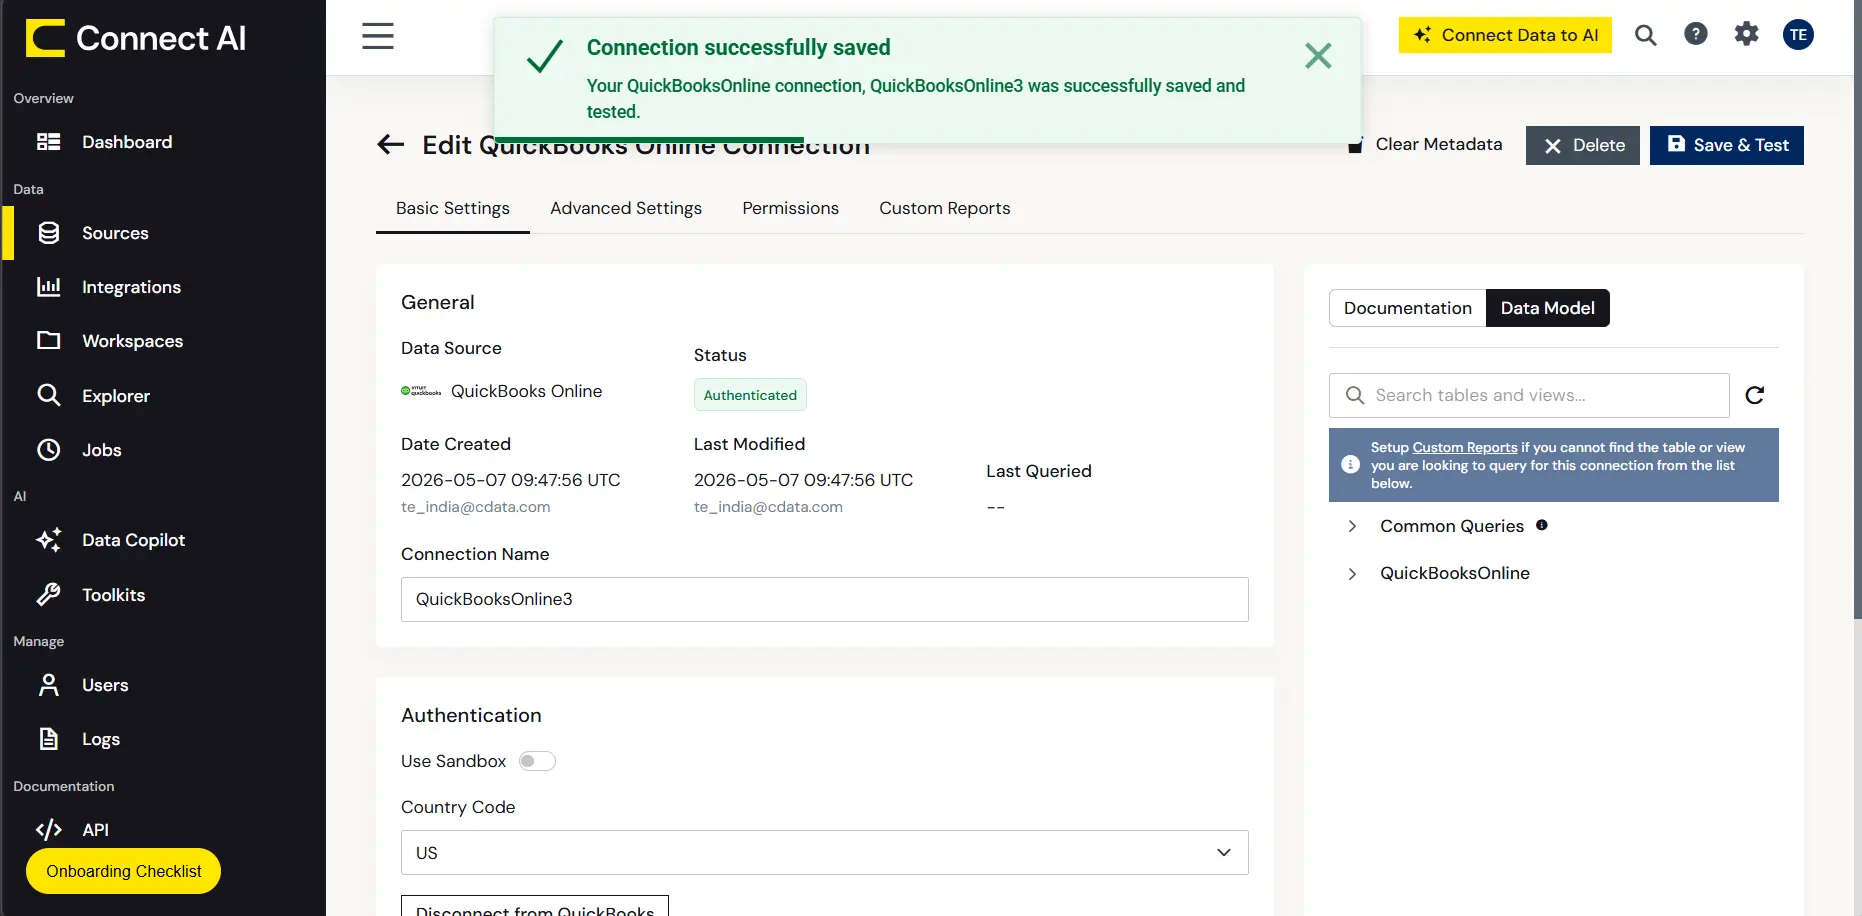
Task: Click Disconnect from QuickBooks button
Action: pyautogui.click(x=535, y=906)
